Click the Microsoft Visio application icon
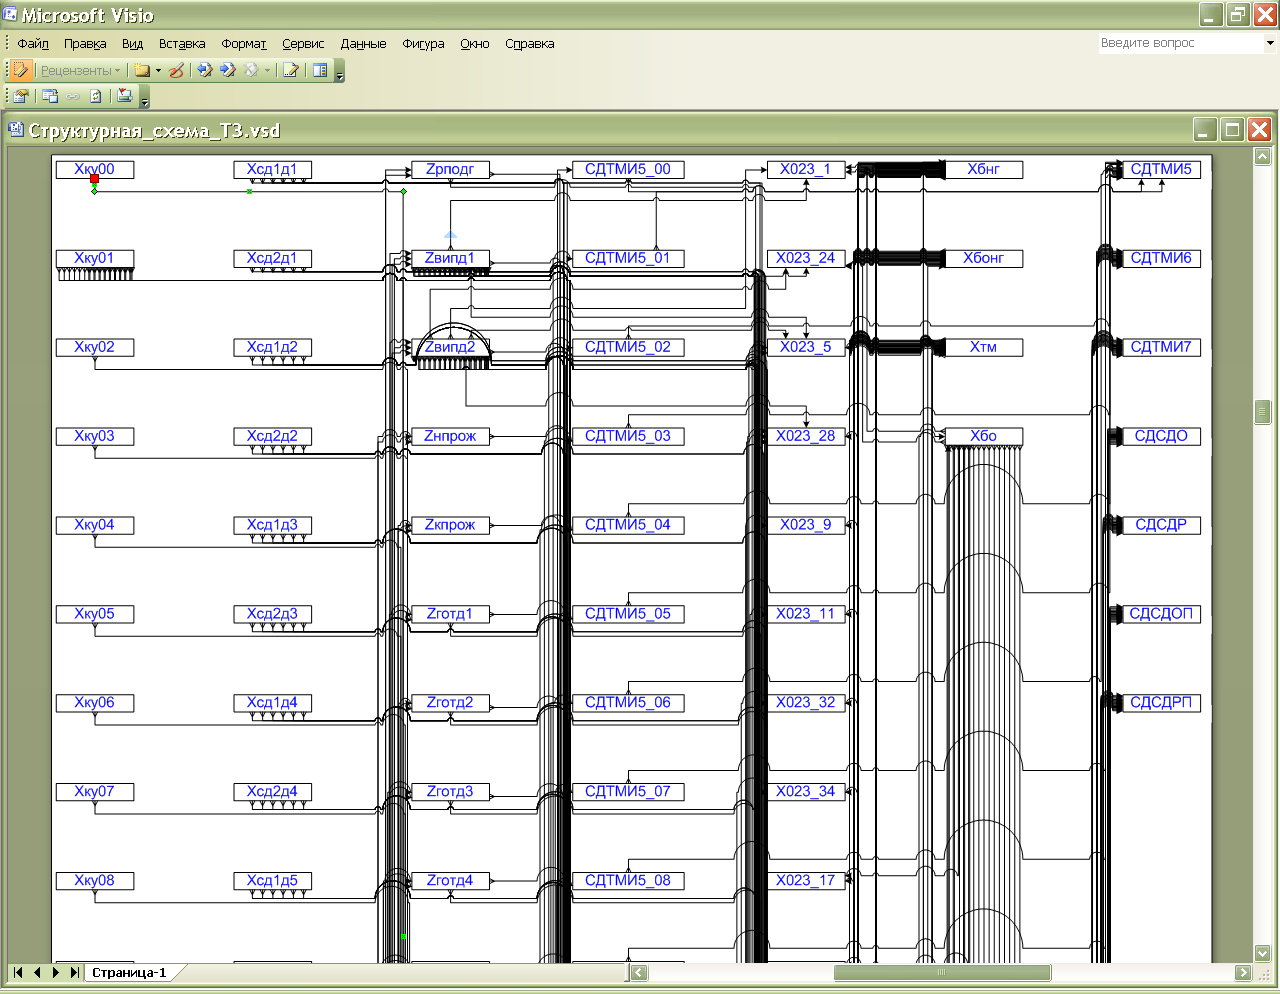The height and width of the screenshot is (994, 1280). pyautogui.click(x=10, y=15)
